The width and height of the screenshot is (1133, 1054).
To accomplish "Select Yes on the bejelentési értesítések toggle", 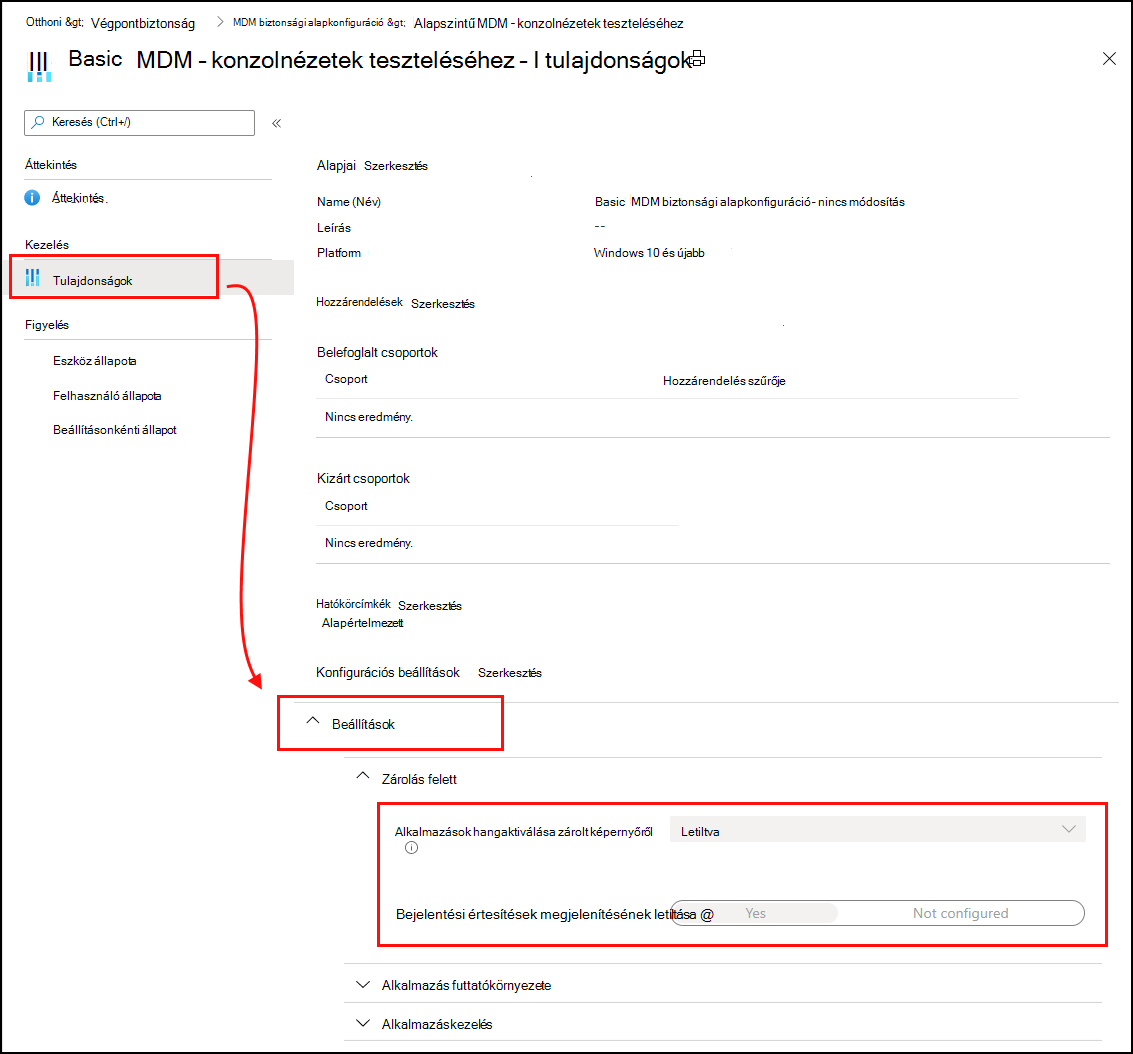I will click(x=755, y=913).
